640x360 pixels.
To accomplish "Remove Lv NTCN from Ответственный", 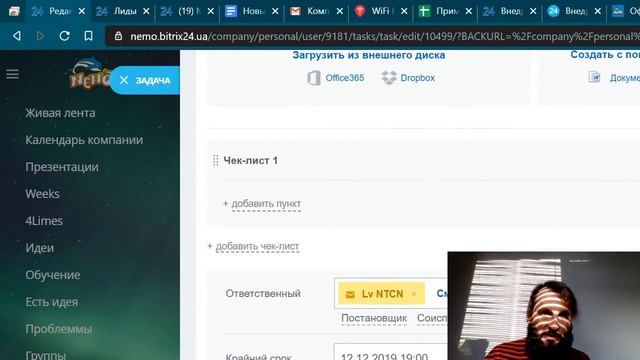I will 414,294.
